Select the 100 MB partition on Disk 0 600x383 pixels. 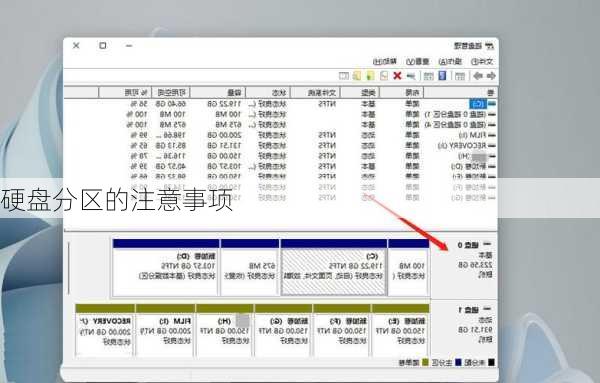point(409,267)
